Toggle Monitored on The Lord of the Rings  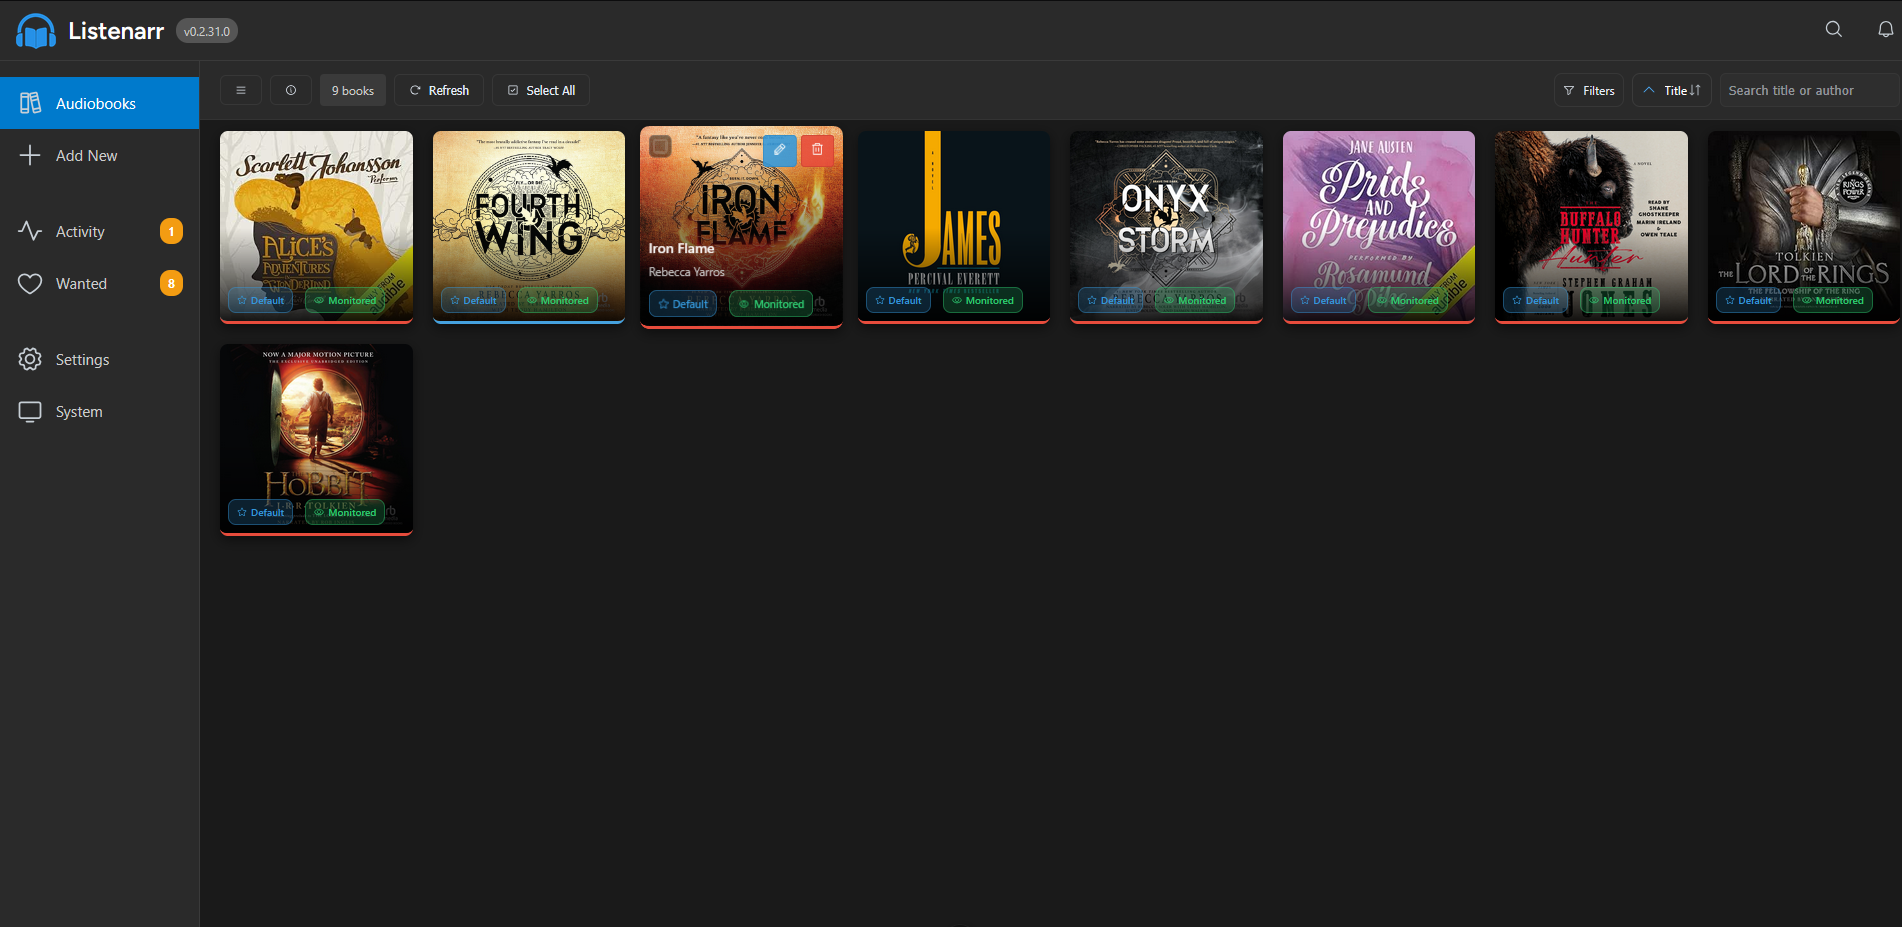pyautogui.click(x=1833, y=300)
